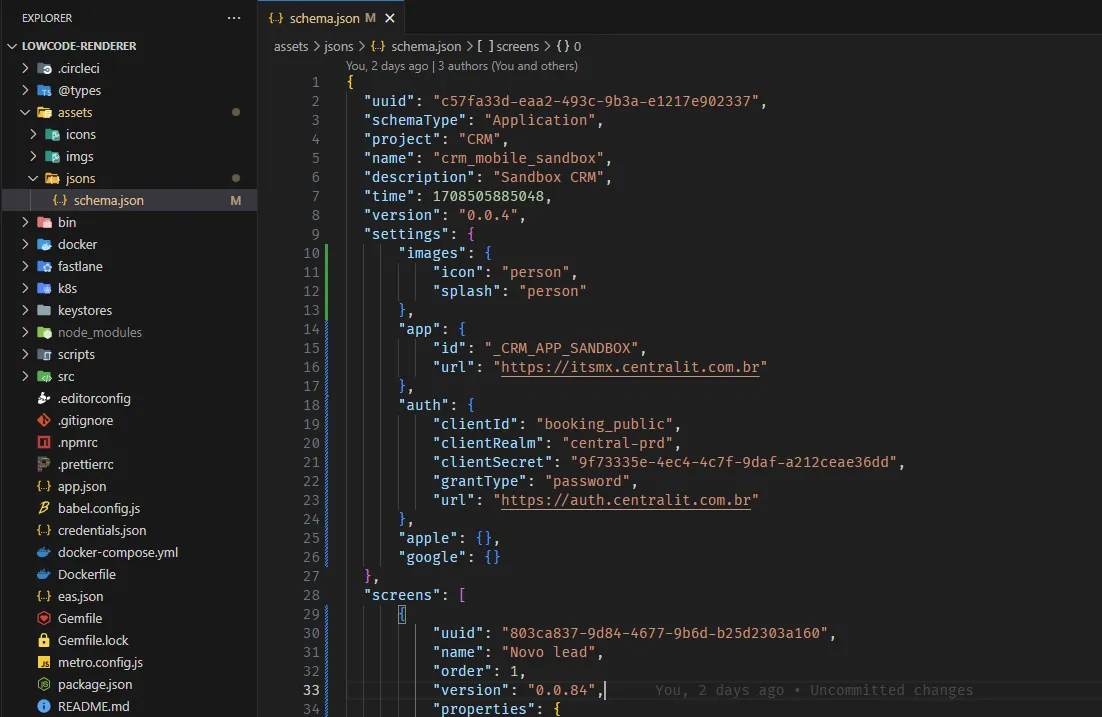Click the imgs folder icon
Screen dimensions: 1102x717
coord(52,156)
